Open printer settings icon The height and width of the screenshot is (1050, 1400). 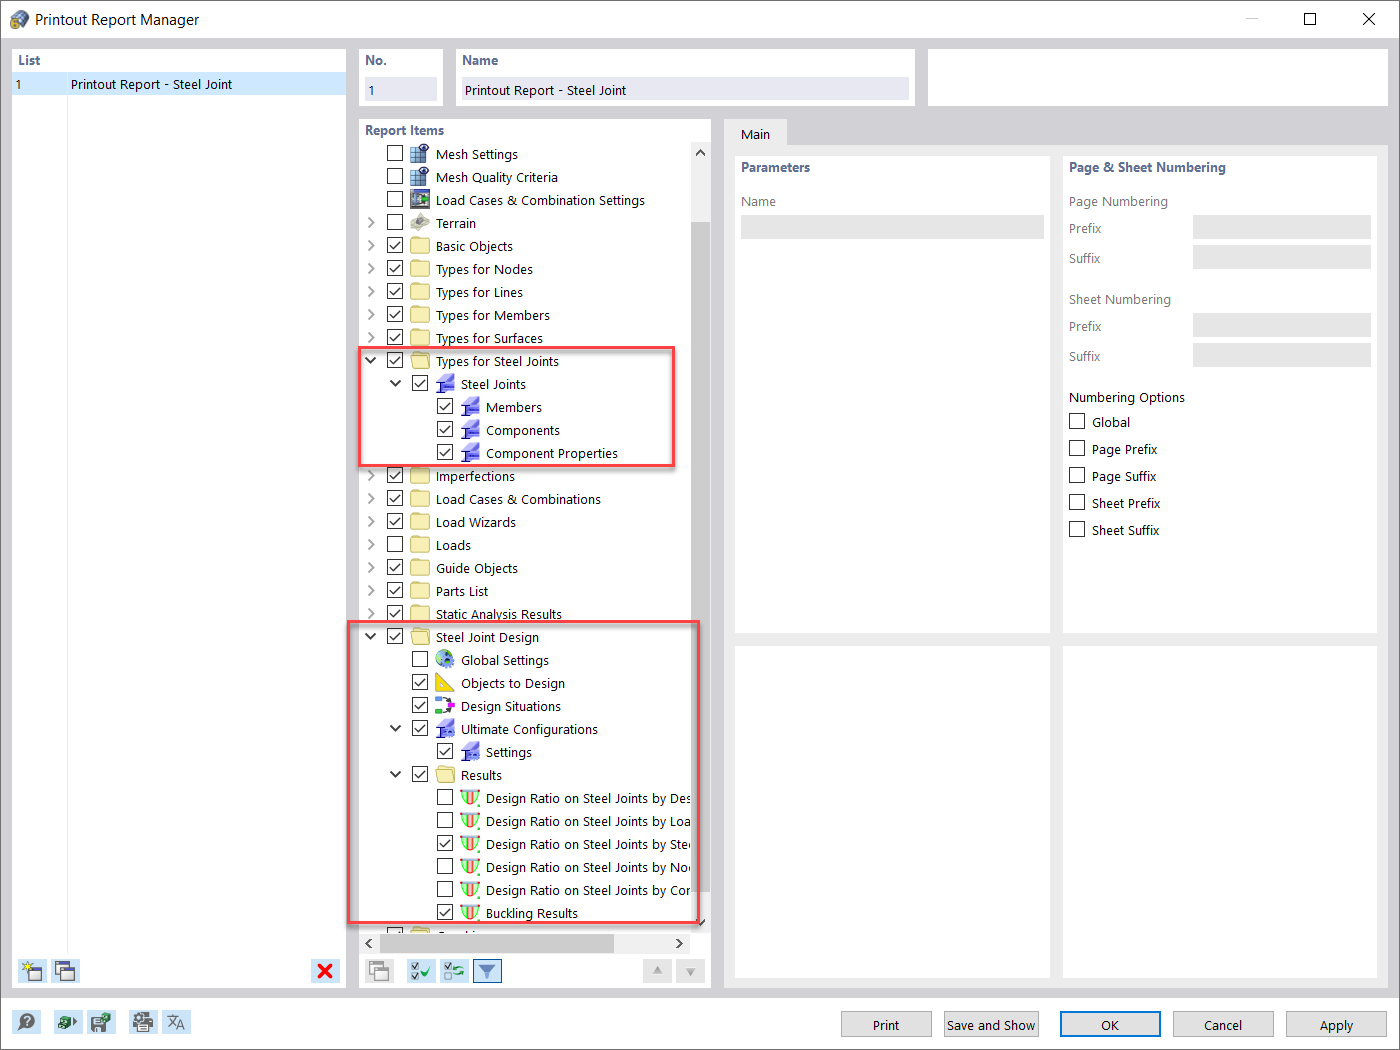coord(142,1021)
